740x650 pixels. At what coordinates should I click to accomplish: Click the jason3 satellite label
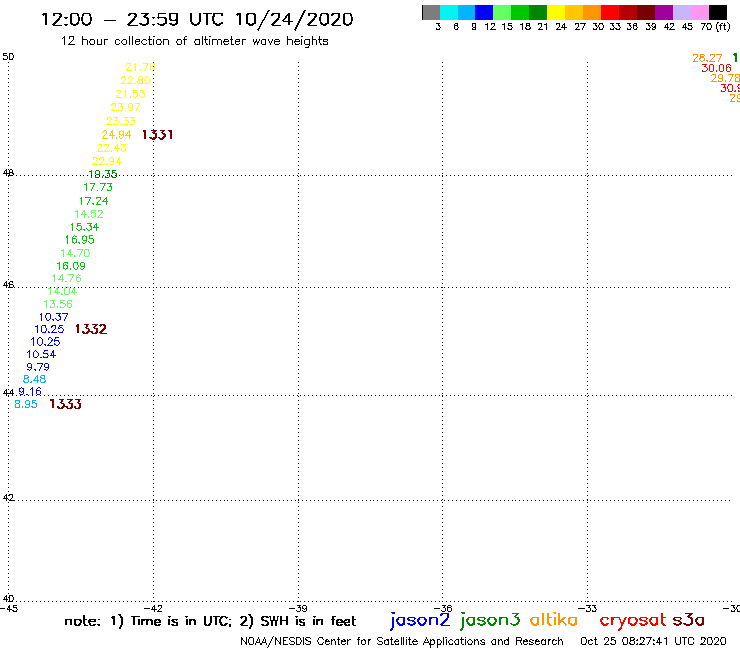[x=490, y=620]
